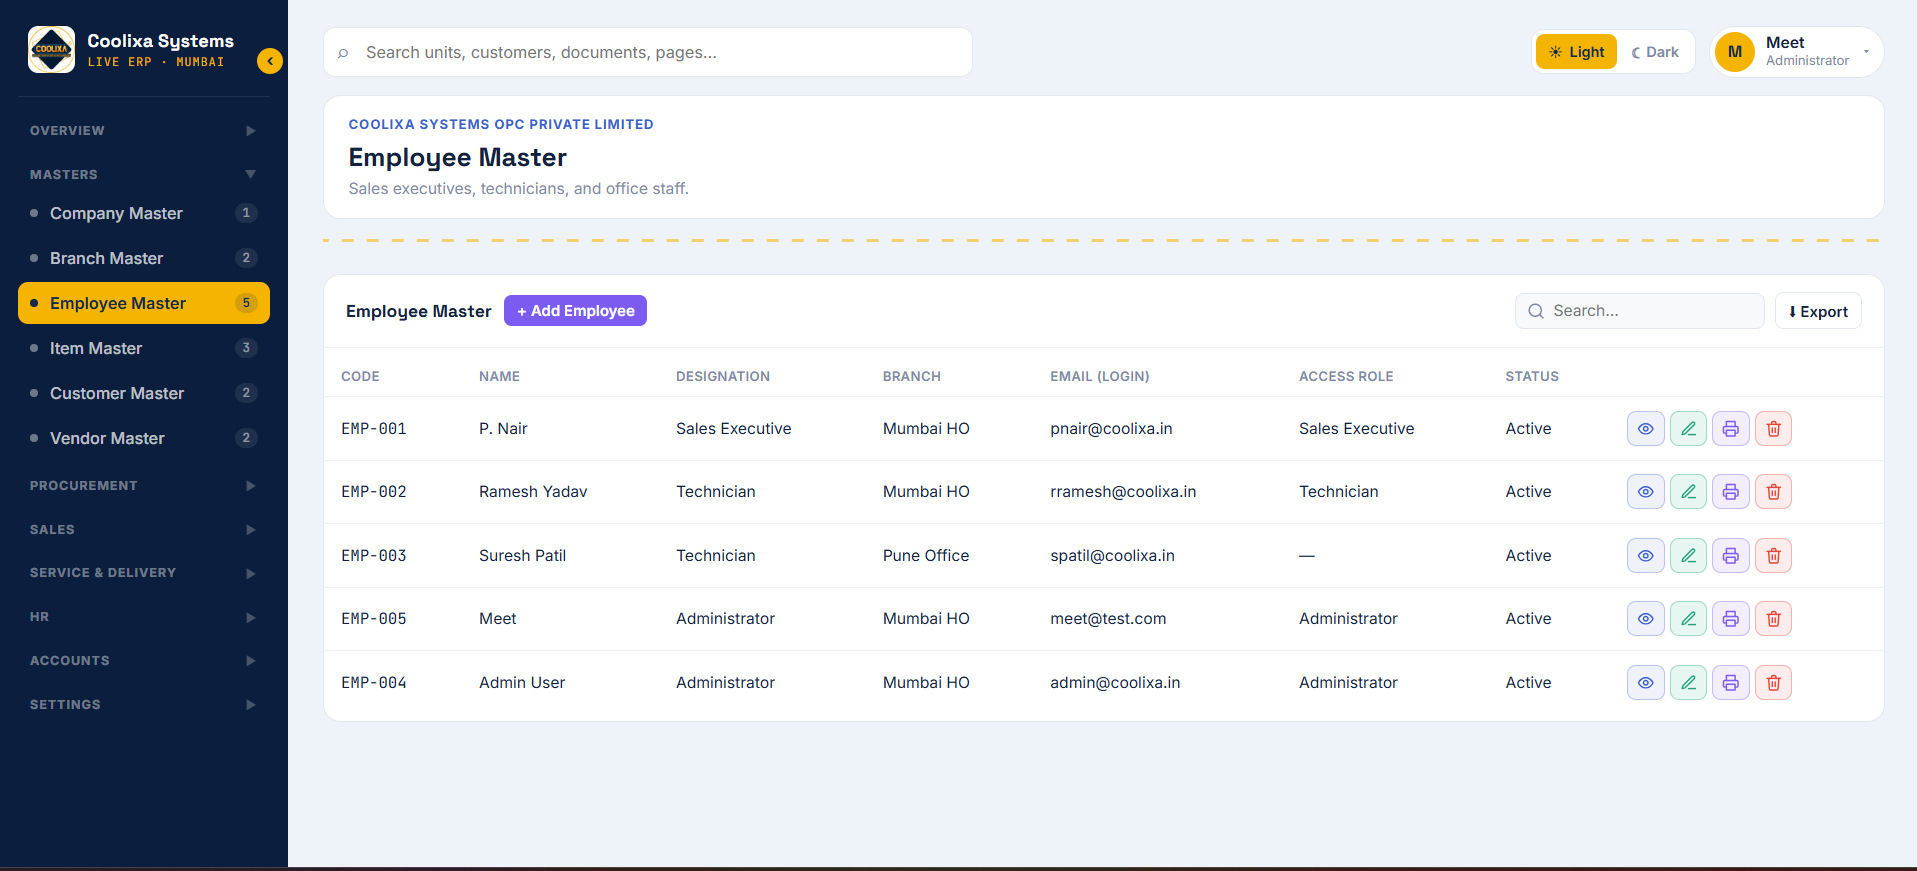Print the EMP-005 Meet record

(1730, 619)
